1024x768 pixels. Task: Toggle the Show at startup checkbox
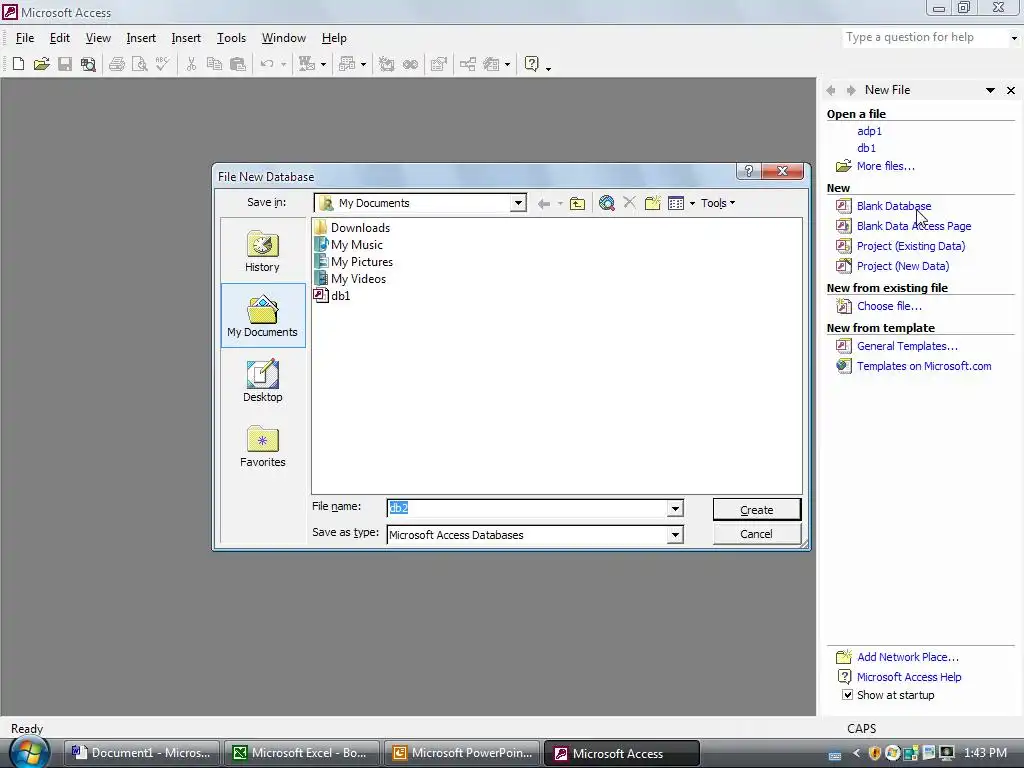pyautogui.click(x=847, y=695)
